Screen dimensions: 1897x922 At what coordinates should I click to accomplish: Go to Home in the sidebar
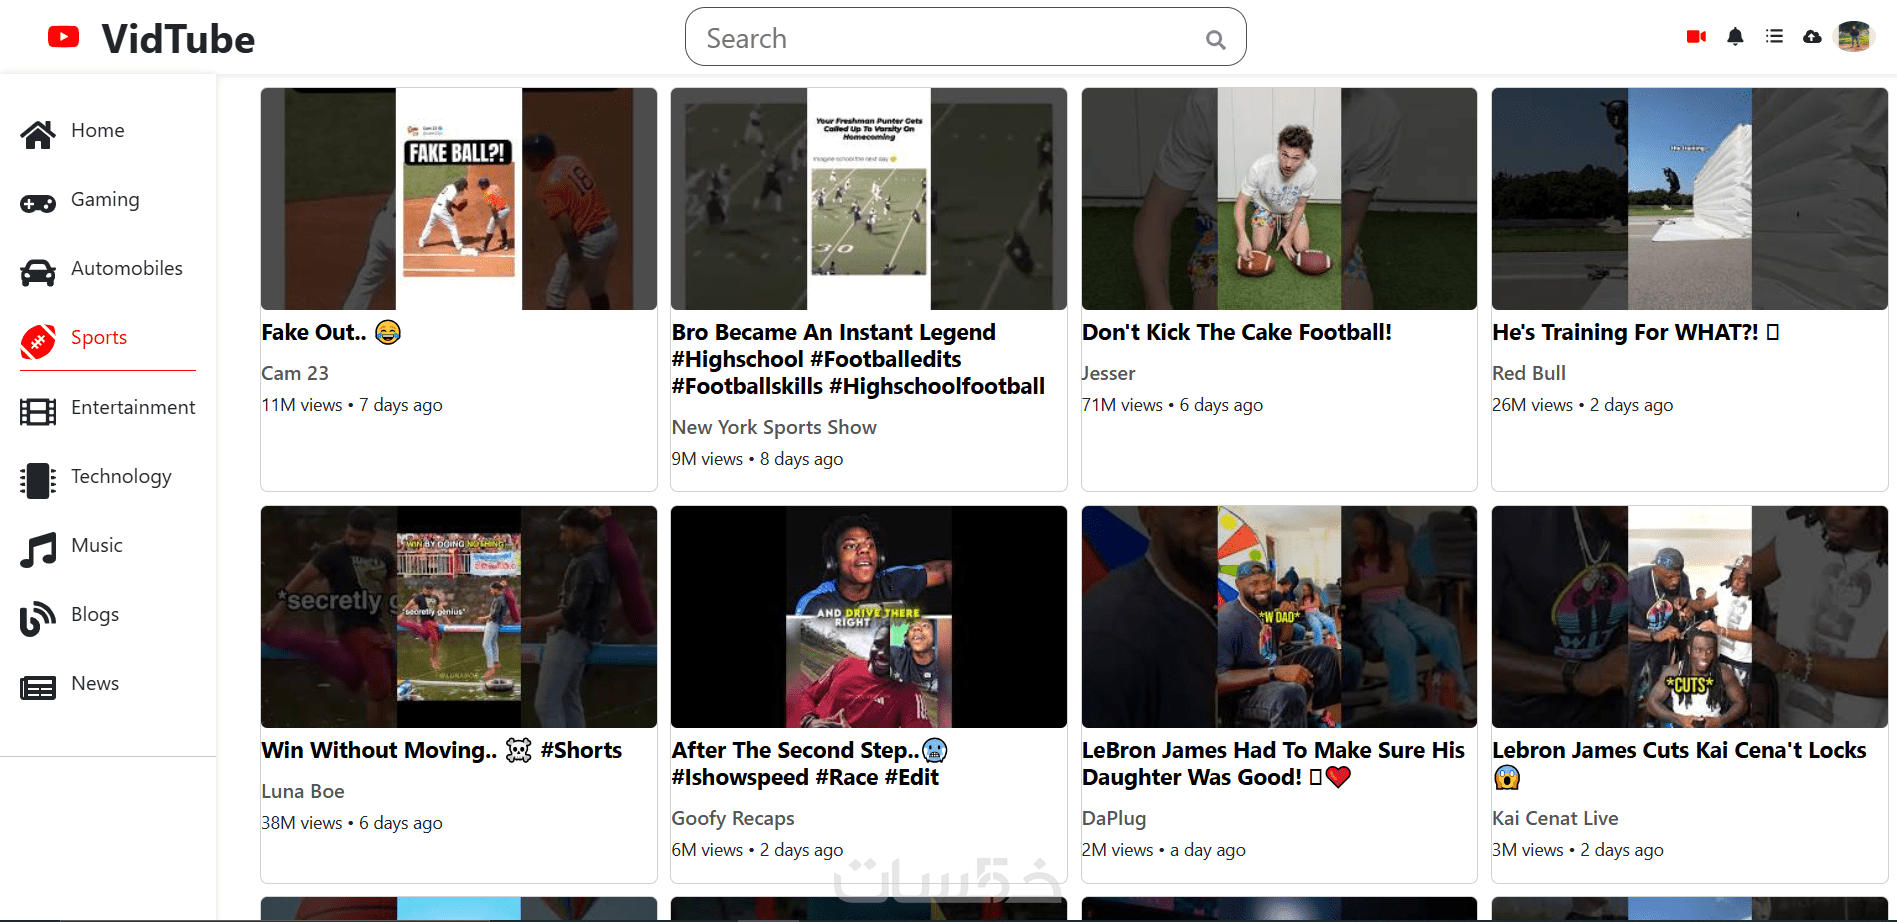click(x=97, y=131)
